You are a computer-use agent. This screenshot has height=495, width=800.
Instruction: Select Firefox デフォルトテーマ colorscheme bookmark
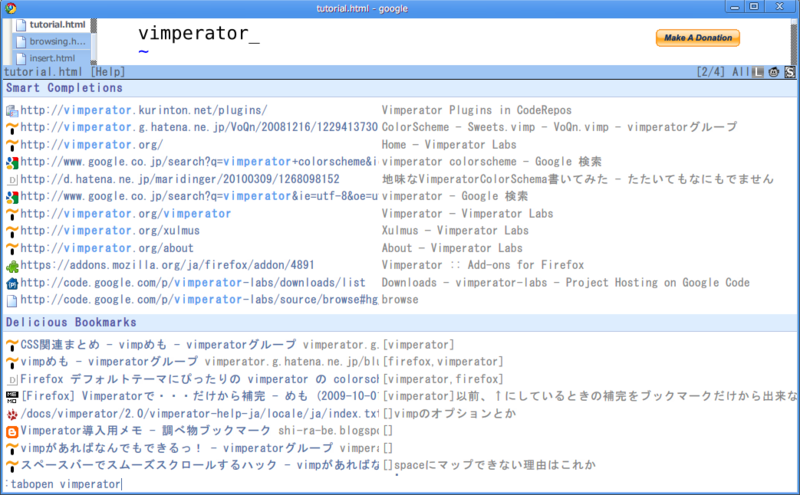pos(400,379)
